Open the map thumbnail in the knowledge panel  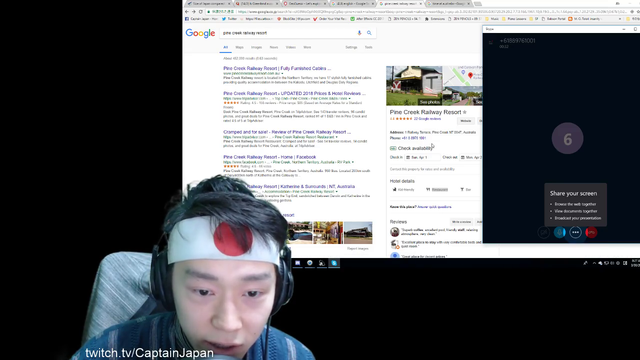coord(462,76)
